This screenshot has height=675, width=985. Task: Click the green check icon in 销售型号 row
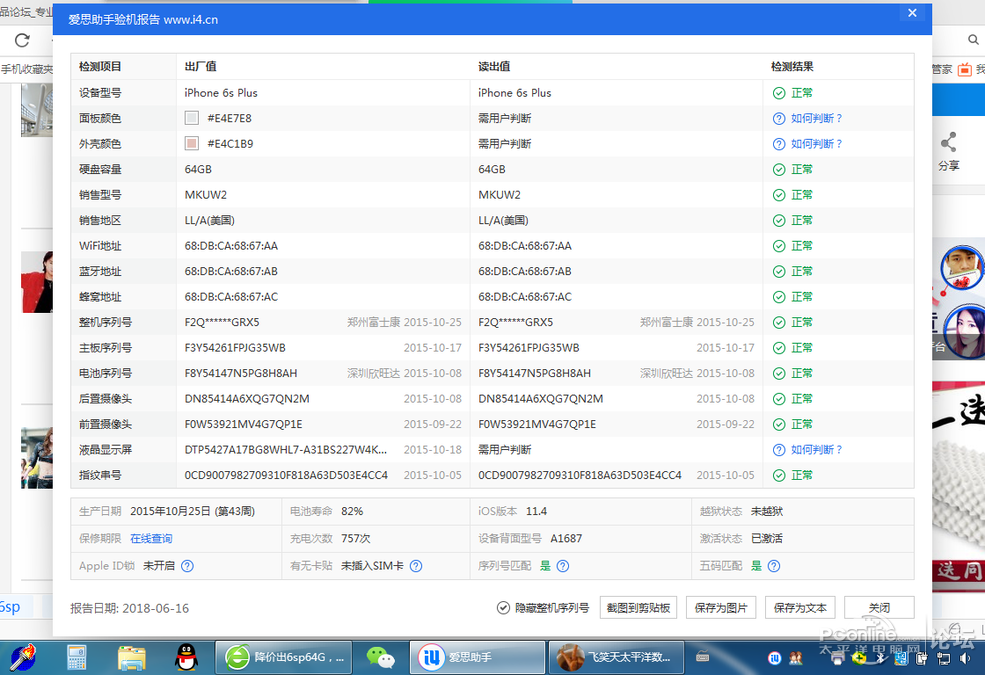779,195
